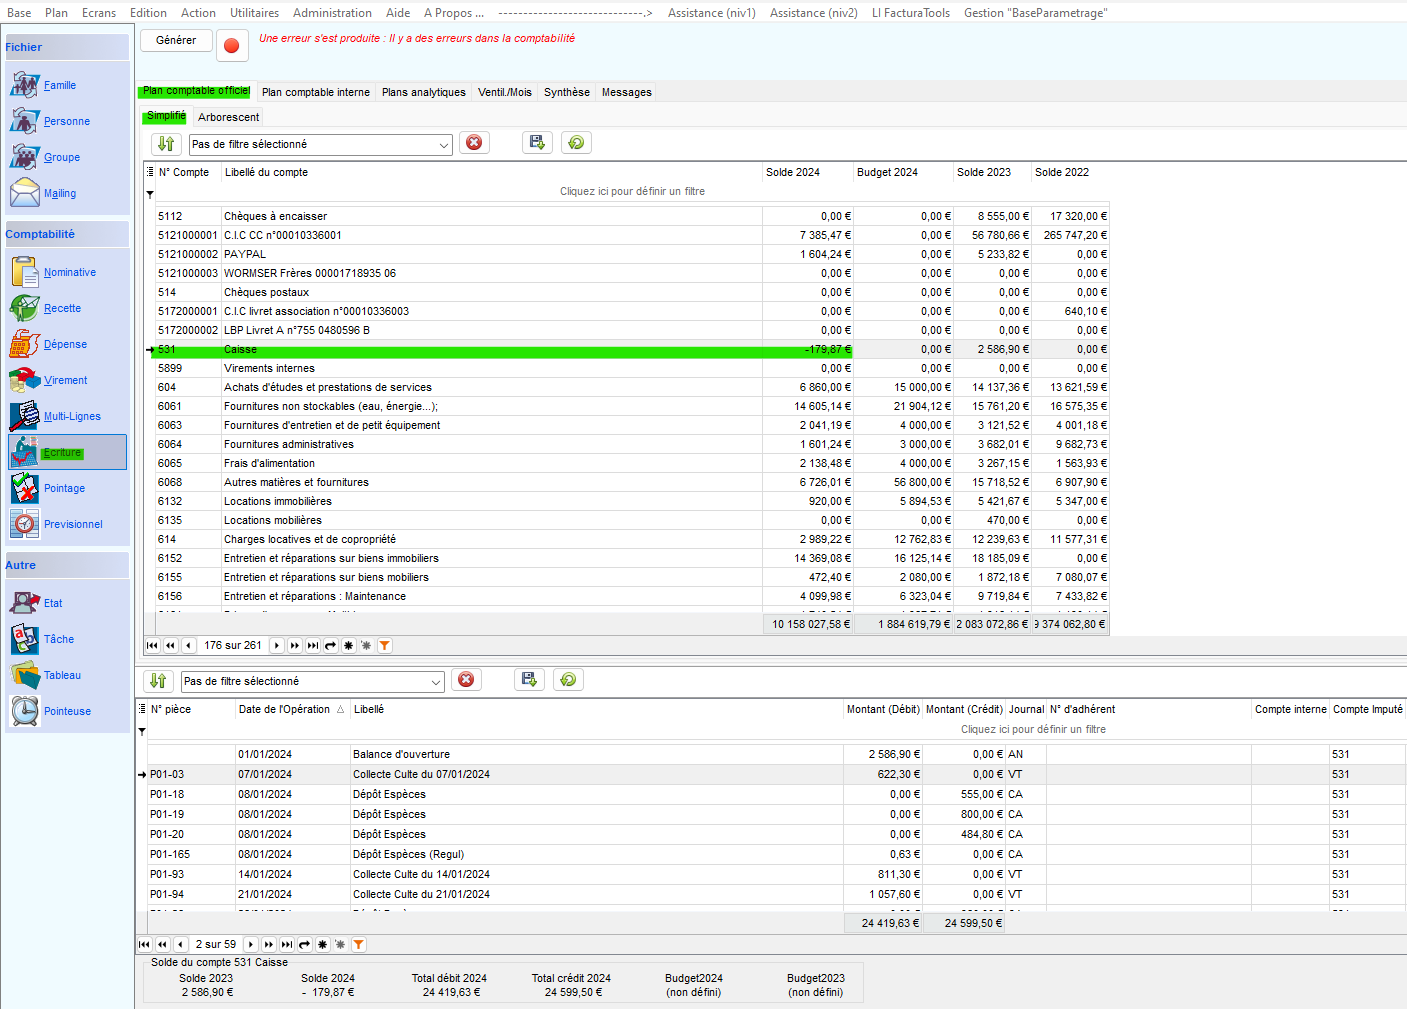Click green sort arrows icon above accounts grid

coord(166,144)
